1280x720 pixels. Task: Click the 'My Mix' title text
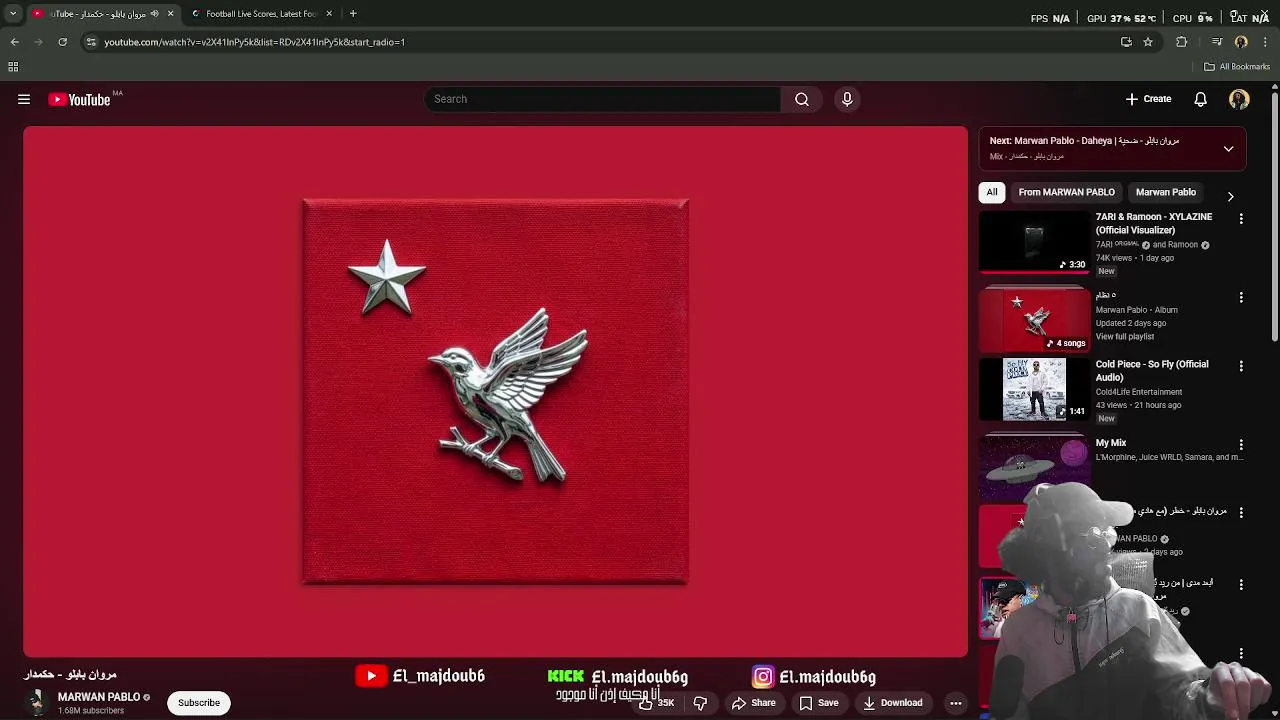tap(1111, 443)
